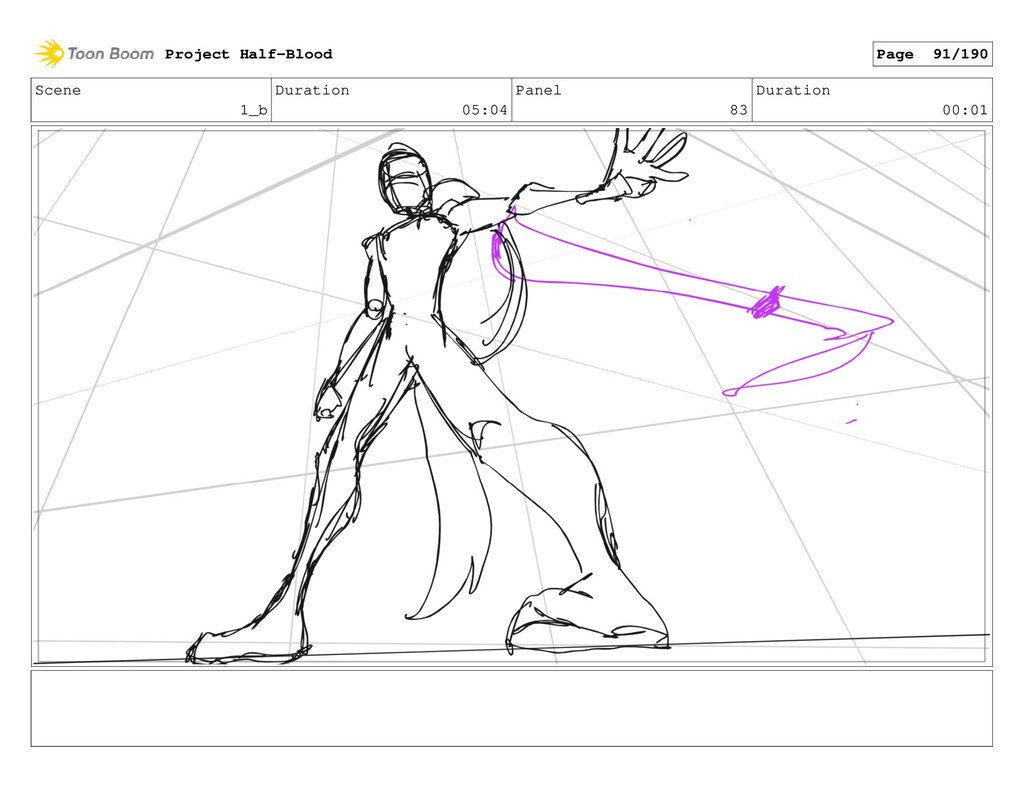Select the scene value '1_b'

point(253,110)
